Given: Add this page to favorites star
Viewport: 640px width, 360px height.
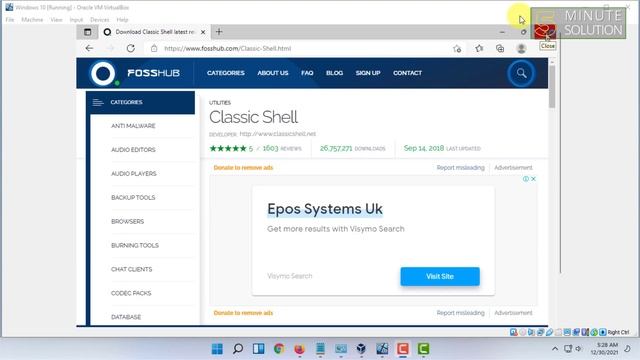Looking at the screenshot, I should [x=457, y=49].
